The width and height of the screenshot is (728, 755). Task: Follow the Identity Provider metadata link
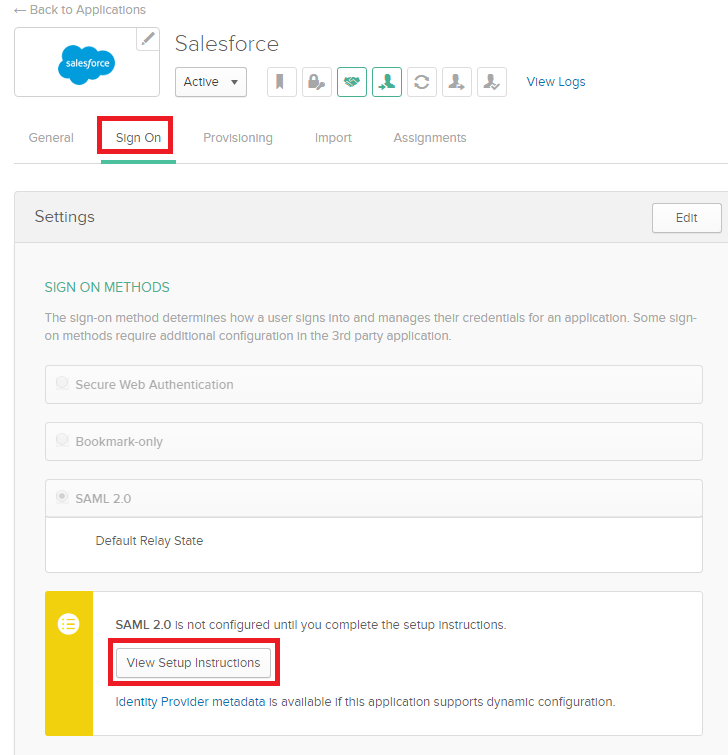coord(190,702)
